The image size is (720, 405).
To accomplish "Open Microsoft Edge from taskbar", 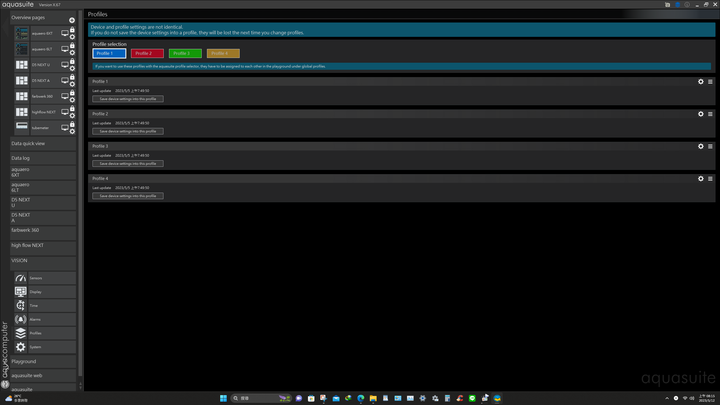I will pos(361,398).
